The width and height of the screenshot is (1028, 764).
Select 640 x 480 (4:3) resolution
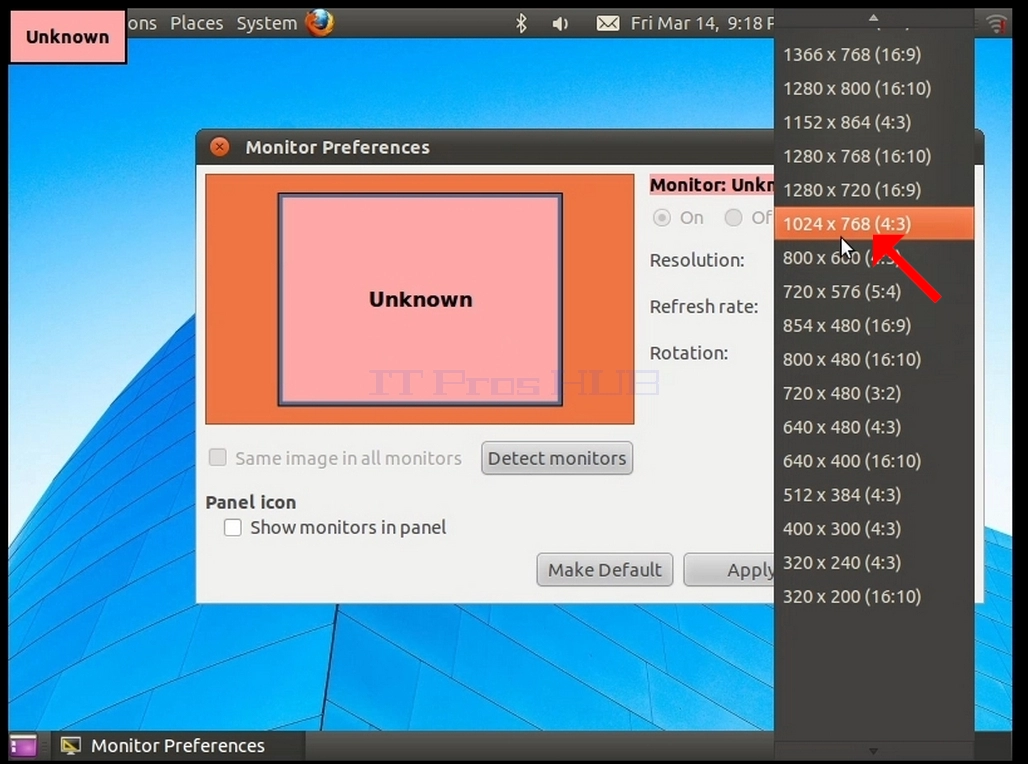874,428
